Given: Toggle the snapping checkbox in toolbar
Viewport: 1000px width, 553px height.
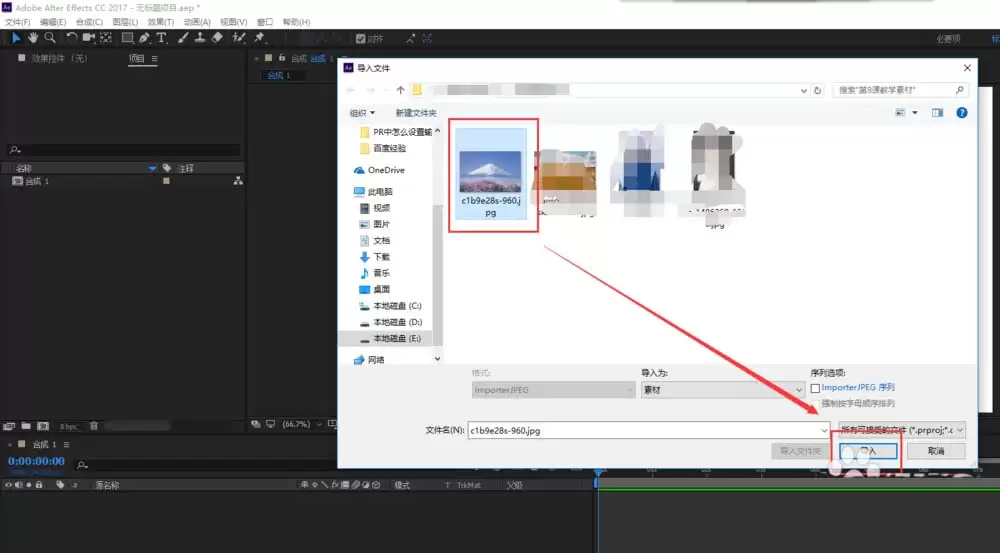Looking at the screenshot, I should [x=360, y=39].
